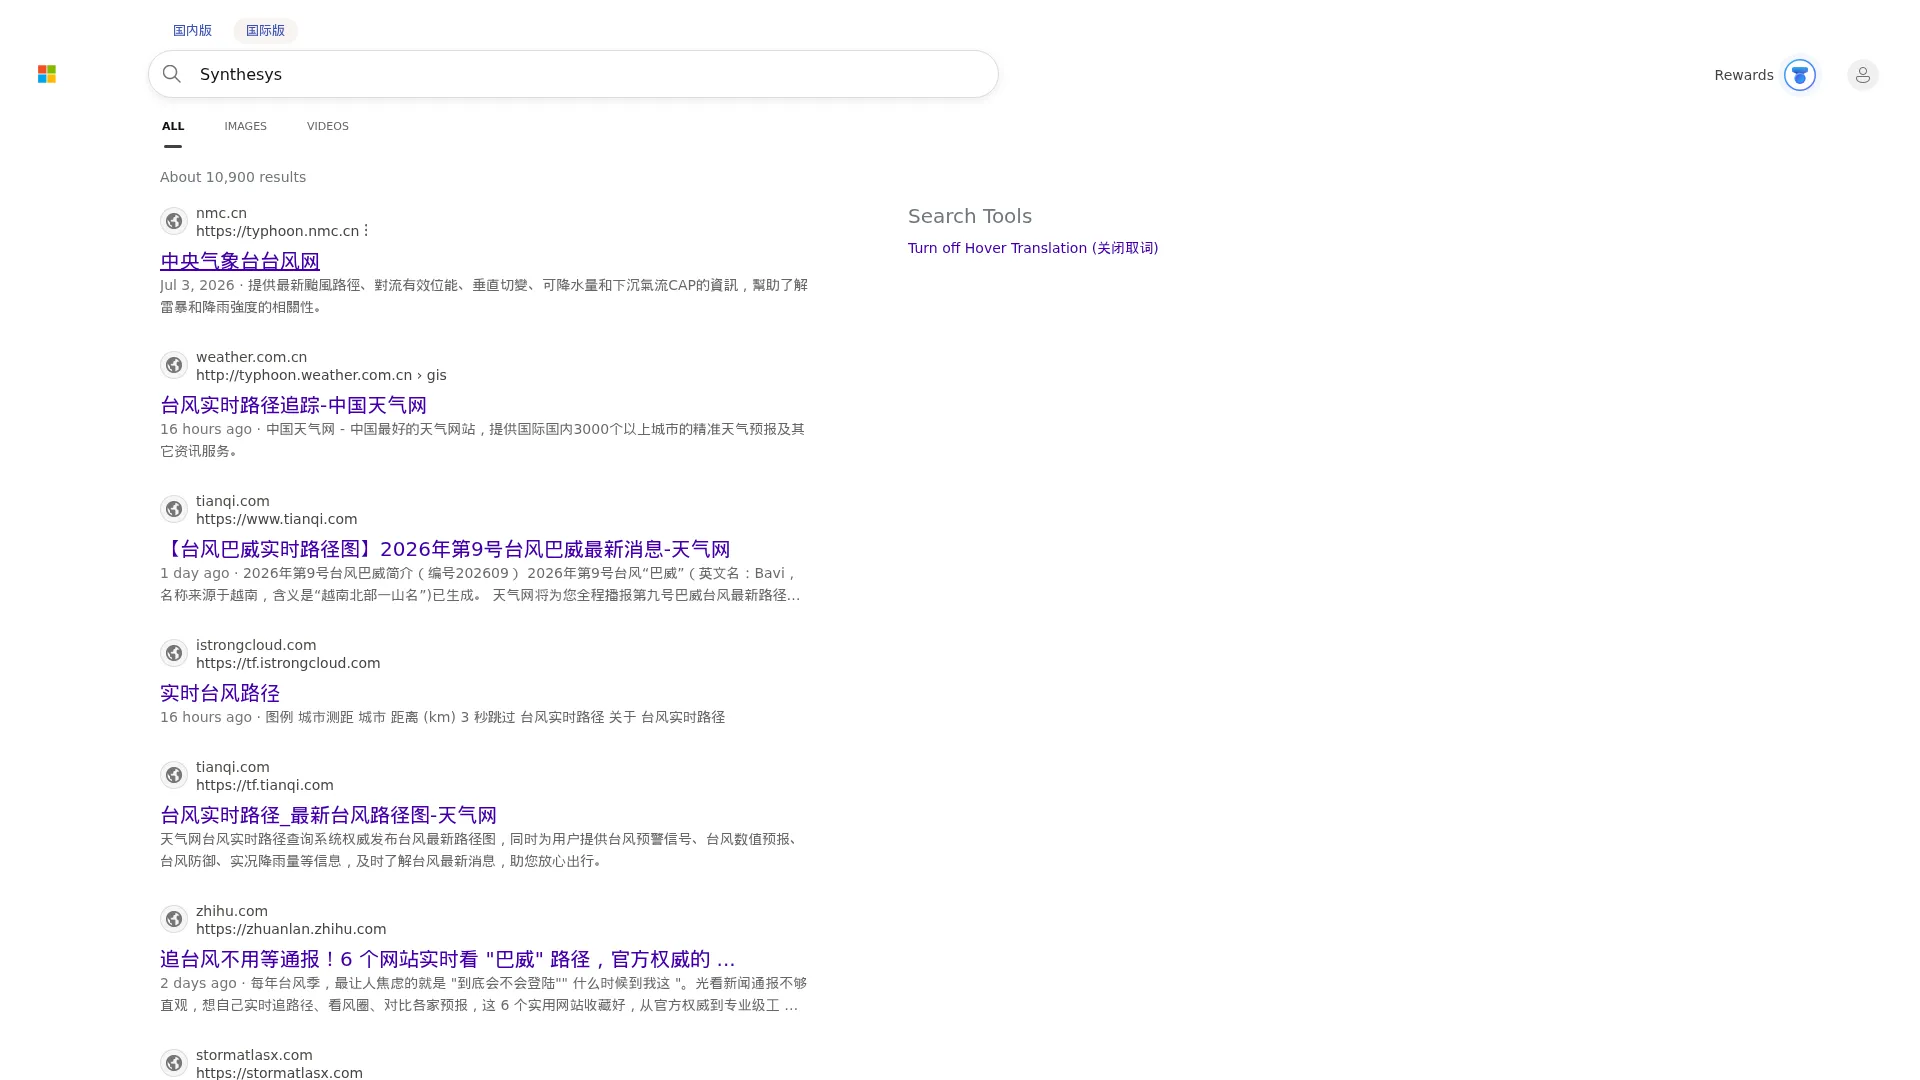
Task: Click the Search Tools heading
Action: [x=970, y=216]
